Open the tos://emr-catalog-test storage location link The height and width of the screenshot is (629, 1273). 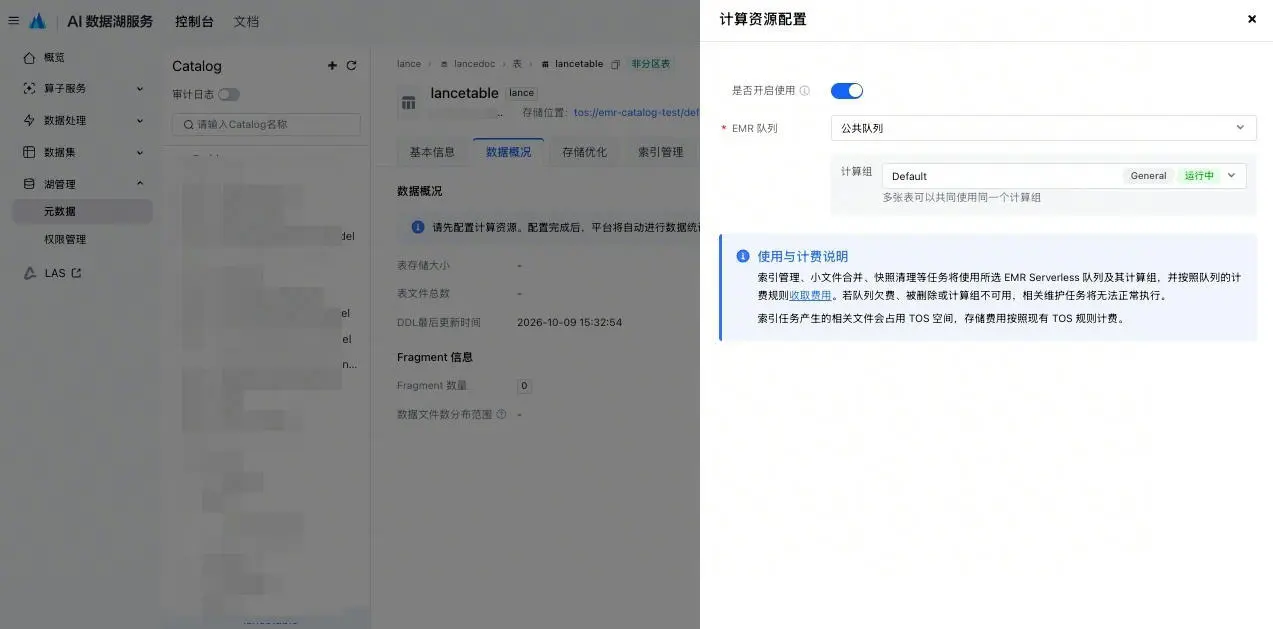pyautogui.click(x=636, y=113)
